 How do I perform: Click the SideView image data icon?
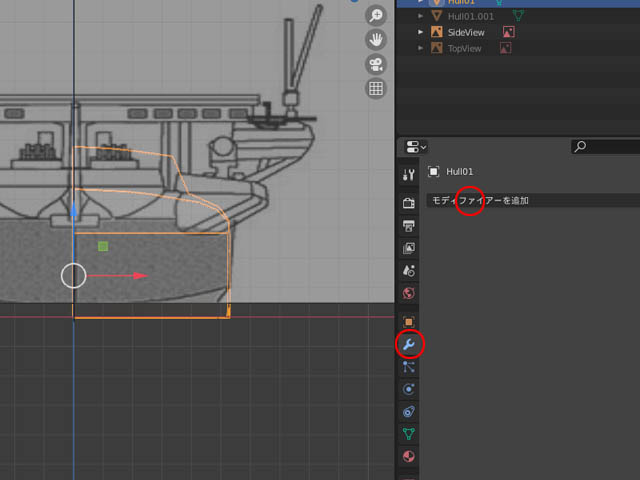point(509,32)
